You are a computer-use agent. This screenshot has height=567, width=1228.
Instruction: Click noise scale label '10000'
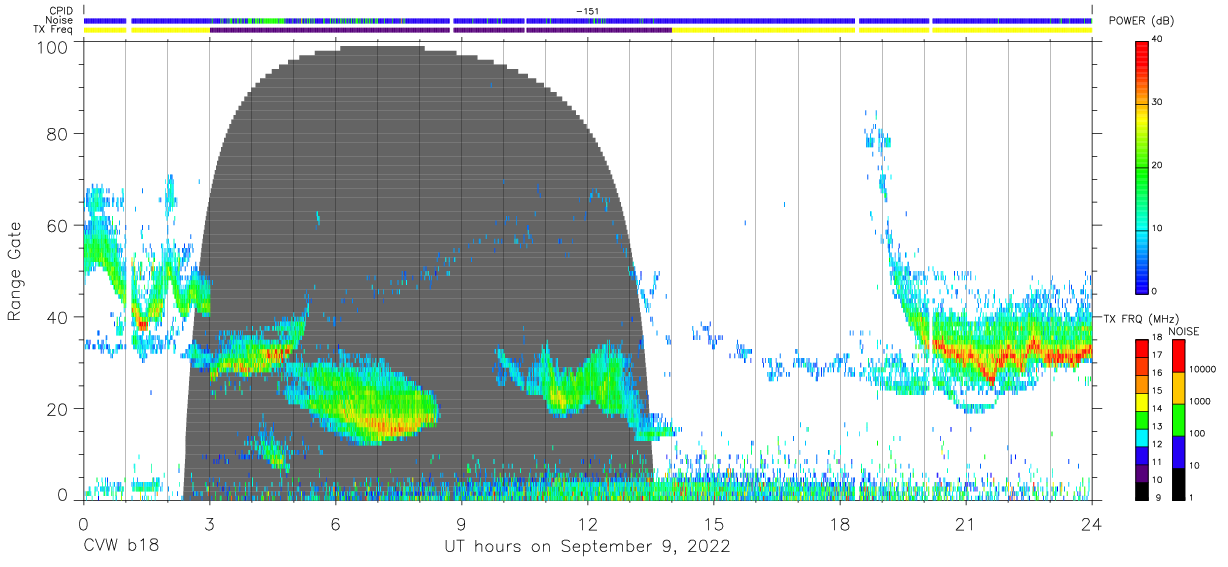click(1202, 369)
